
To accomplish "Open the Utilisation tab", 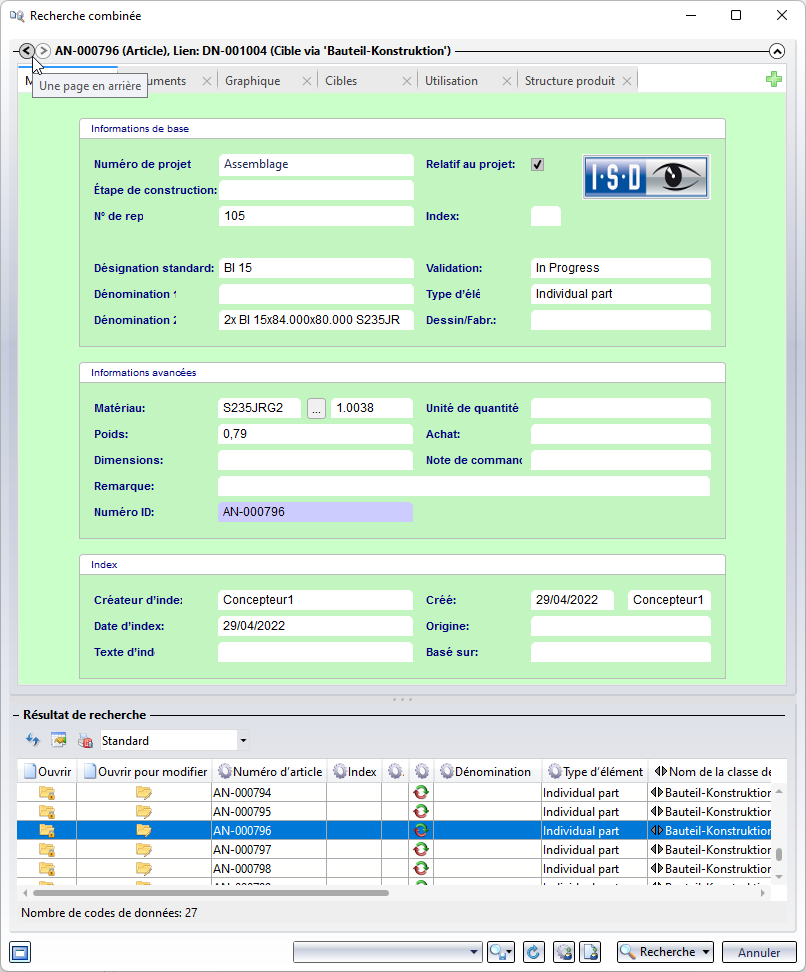I will [x=451, y=81].
